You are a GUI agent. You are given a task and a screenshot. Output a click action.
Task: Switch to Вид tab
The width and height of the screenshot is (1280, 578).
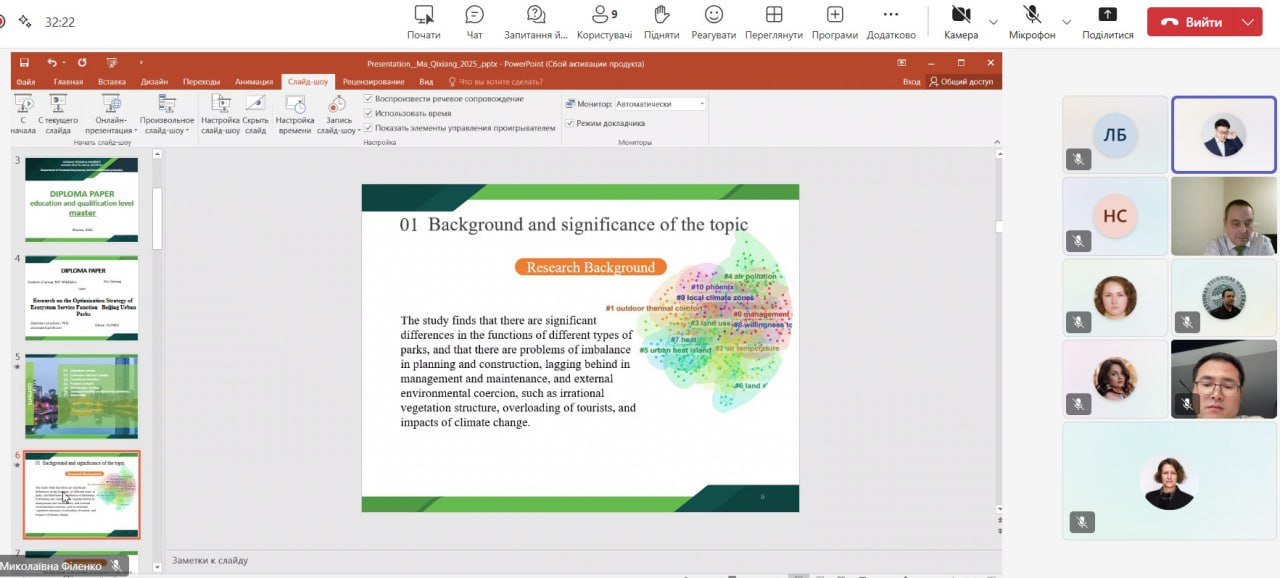426,82
